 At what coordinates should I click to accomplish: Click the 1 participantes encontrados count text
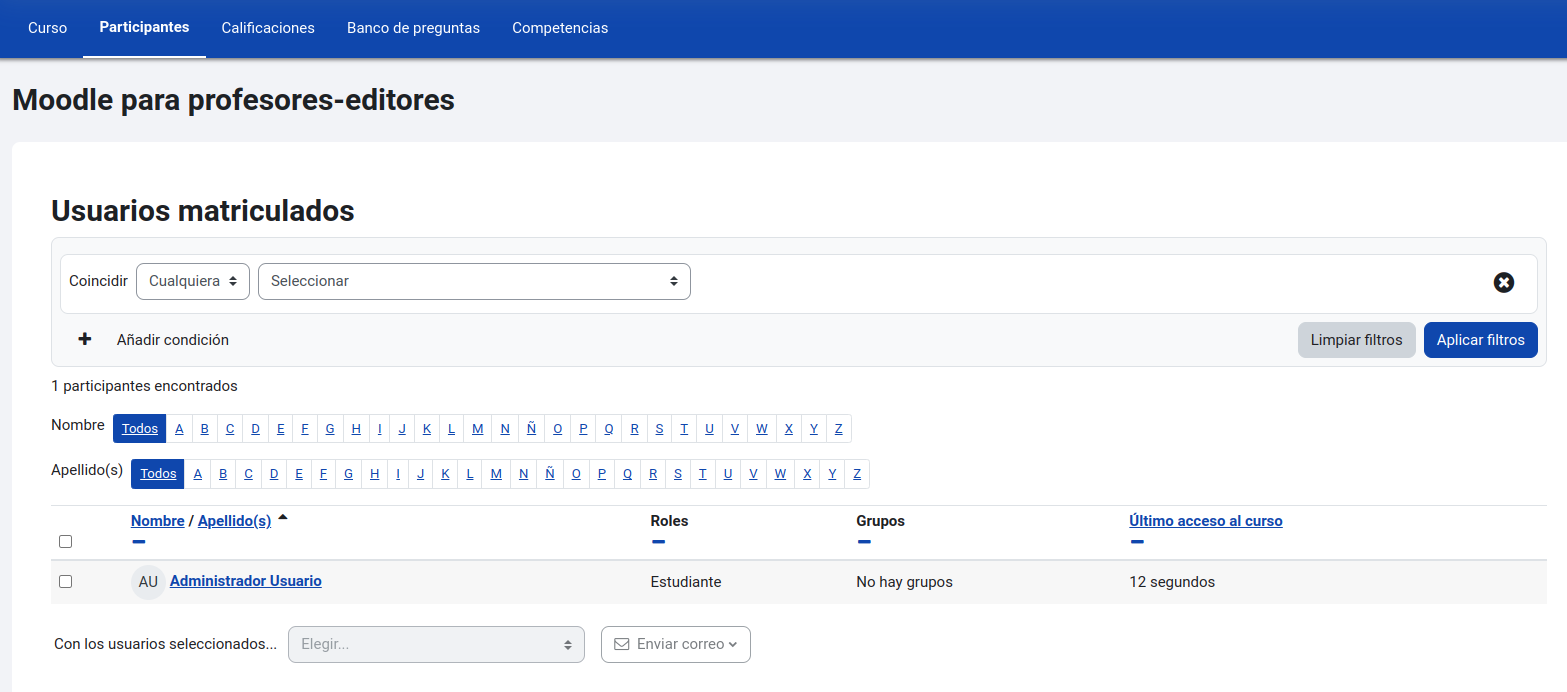[144, 386]
